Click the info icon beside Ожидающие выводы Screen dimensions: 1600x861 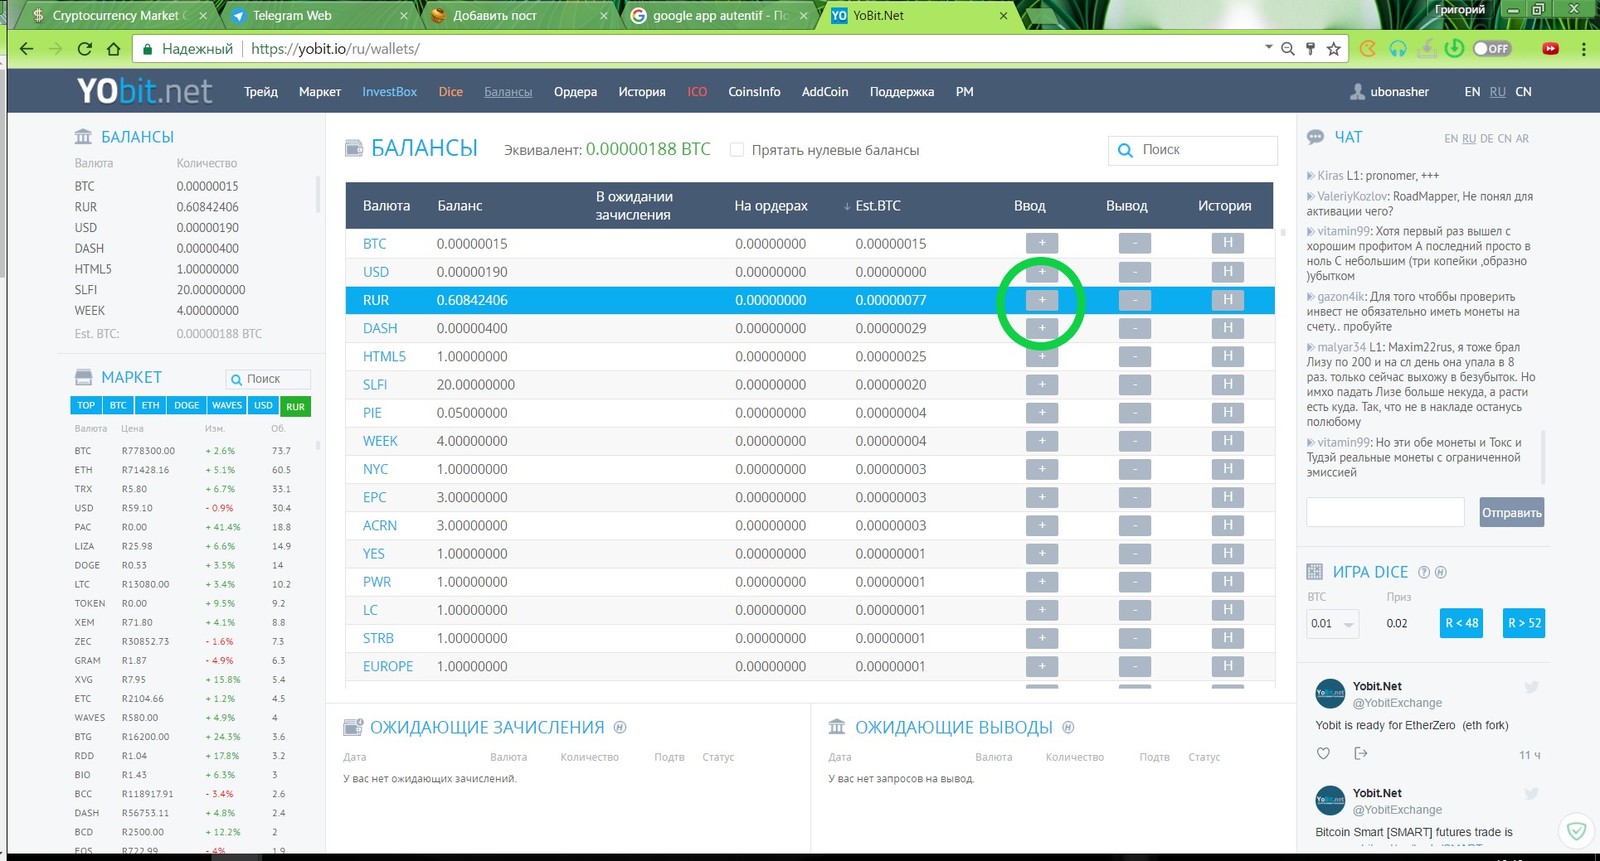point(1068,727)
